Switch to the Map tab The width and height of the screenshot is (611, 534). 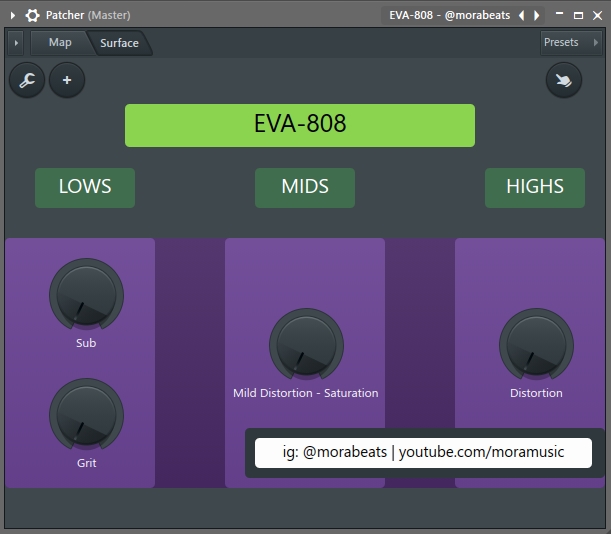60,43
